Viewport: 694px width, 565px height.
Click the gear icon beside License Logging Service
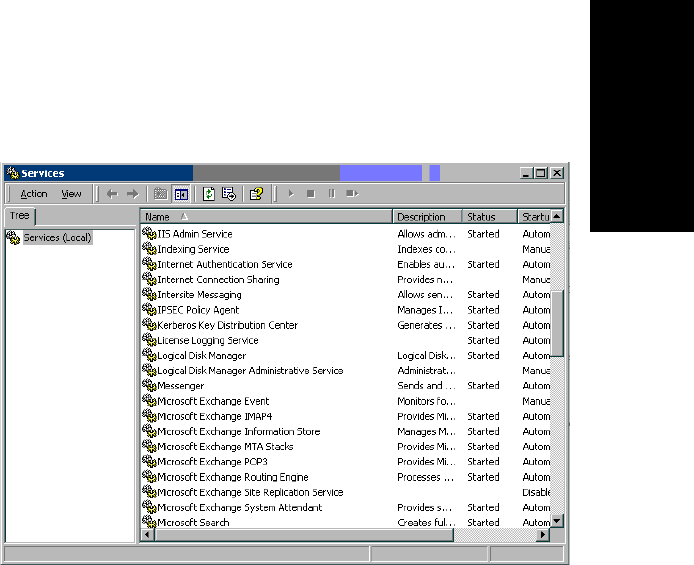click(x=149, y=339)
